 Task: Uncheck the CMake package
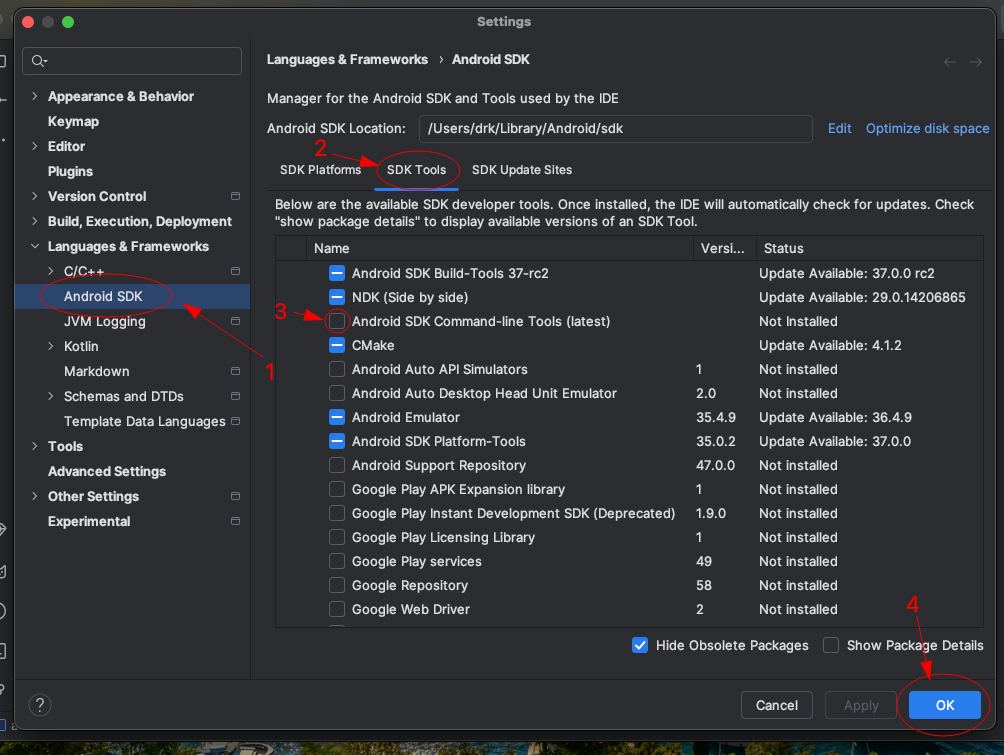[338, 345]
